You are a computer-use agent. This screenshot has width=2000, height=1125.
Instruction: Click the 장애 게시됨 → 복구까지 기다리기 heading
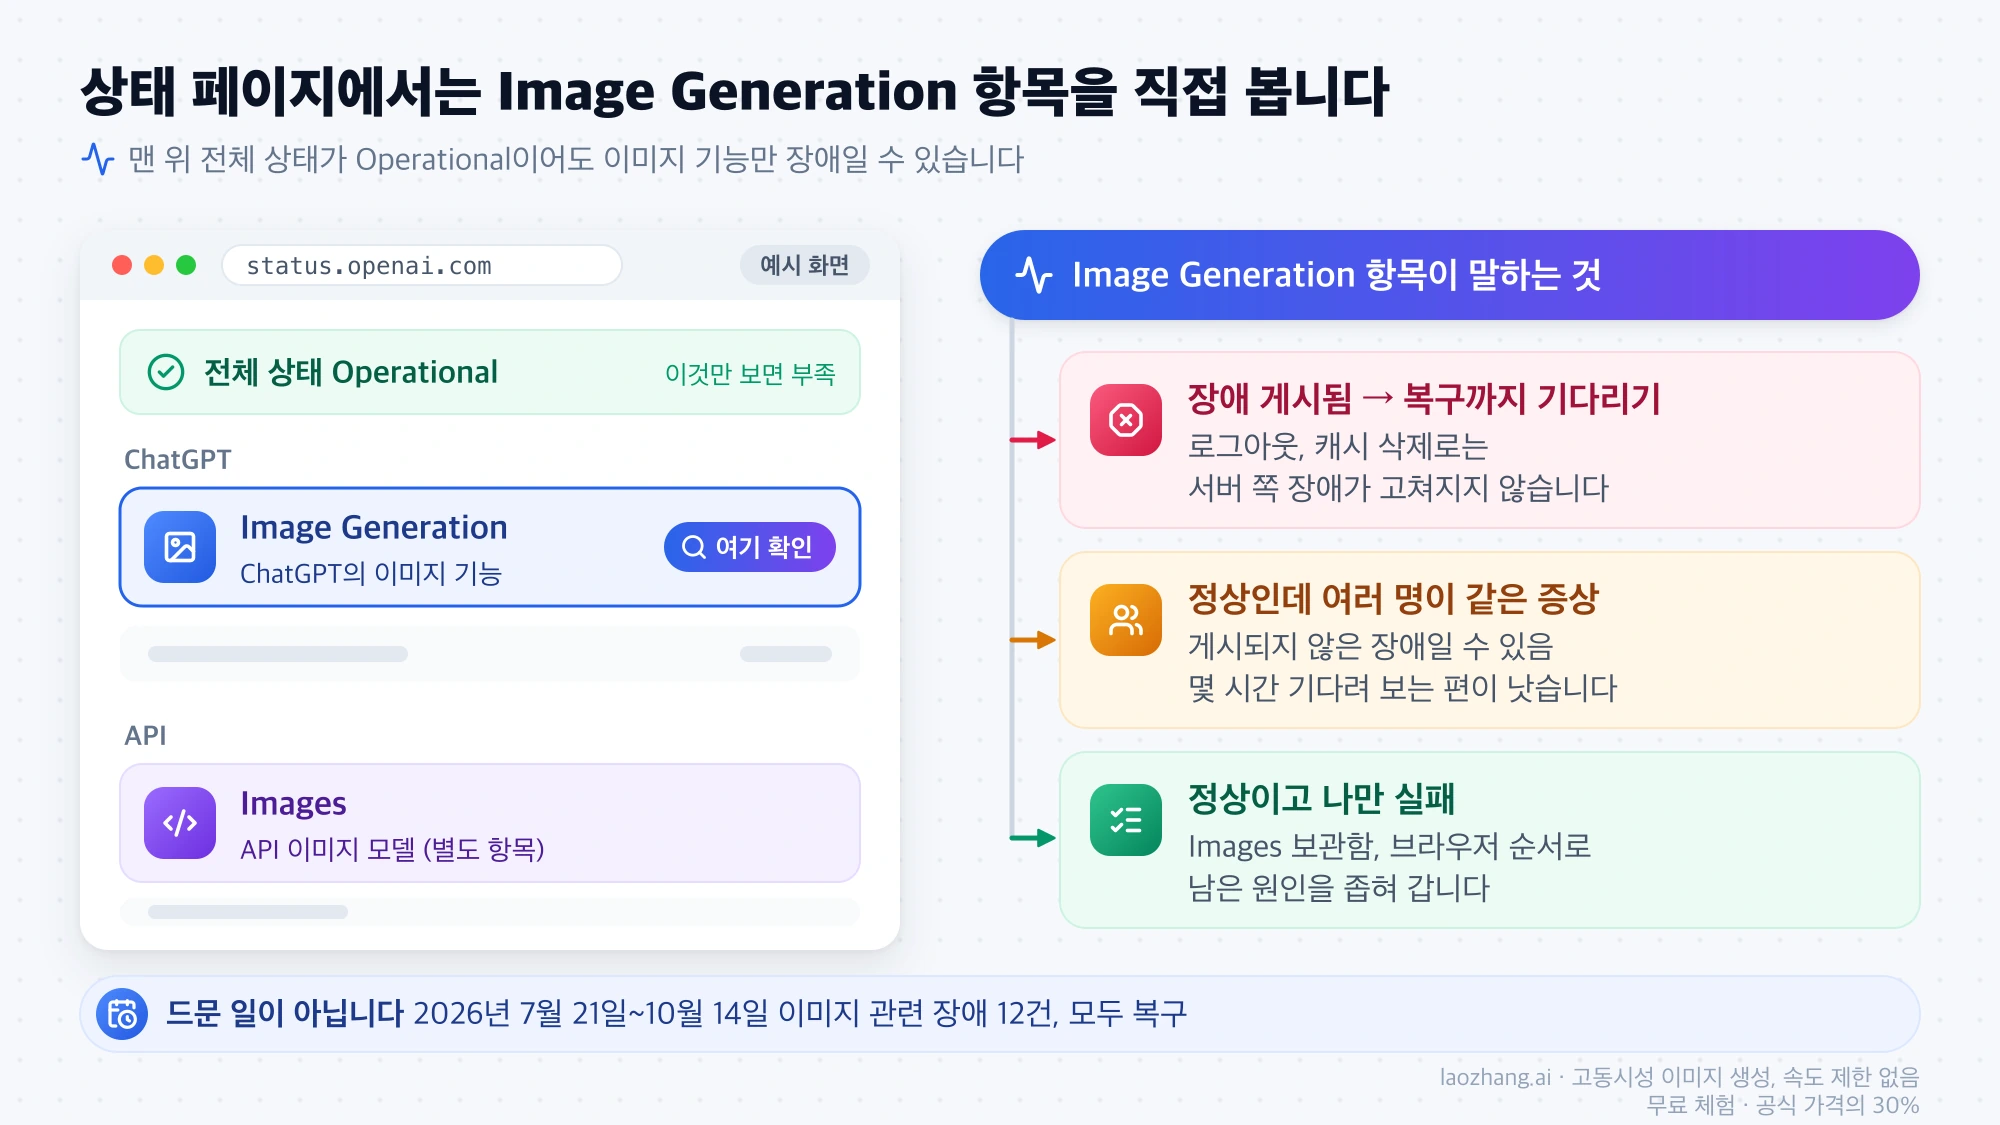point(1424,399)
